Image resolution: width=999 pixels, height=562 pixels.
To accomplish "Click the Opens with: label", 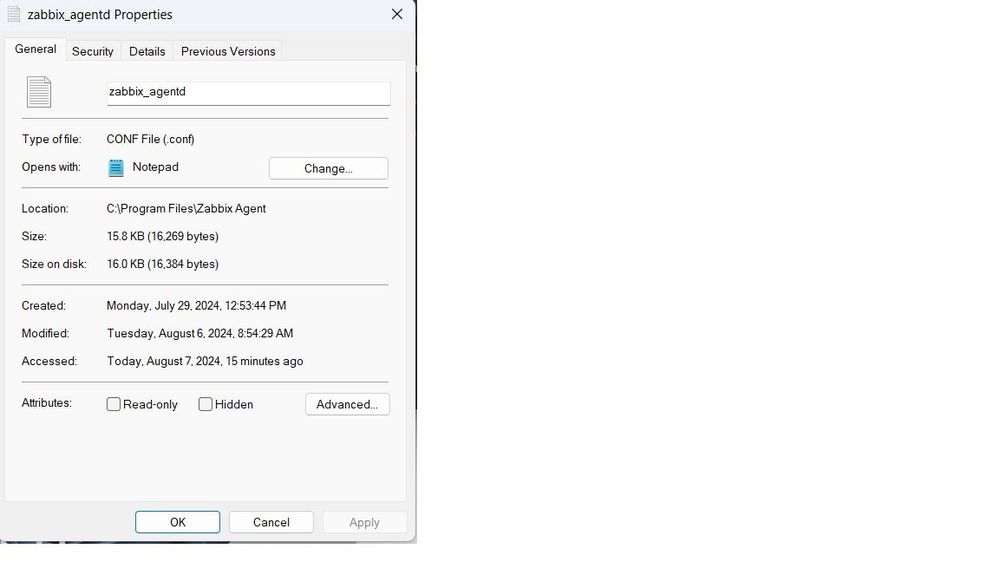I will [51, 167].
